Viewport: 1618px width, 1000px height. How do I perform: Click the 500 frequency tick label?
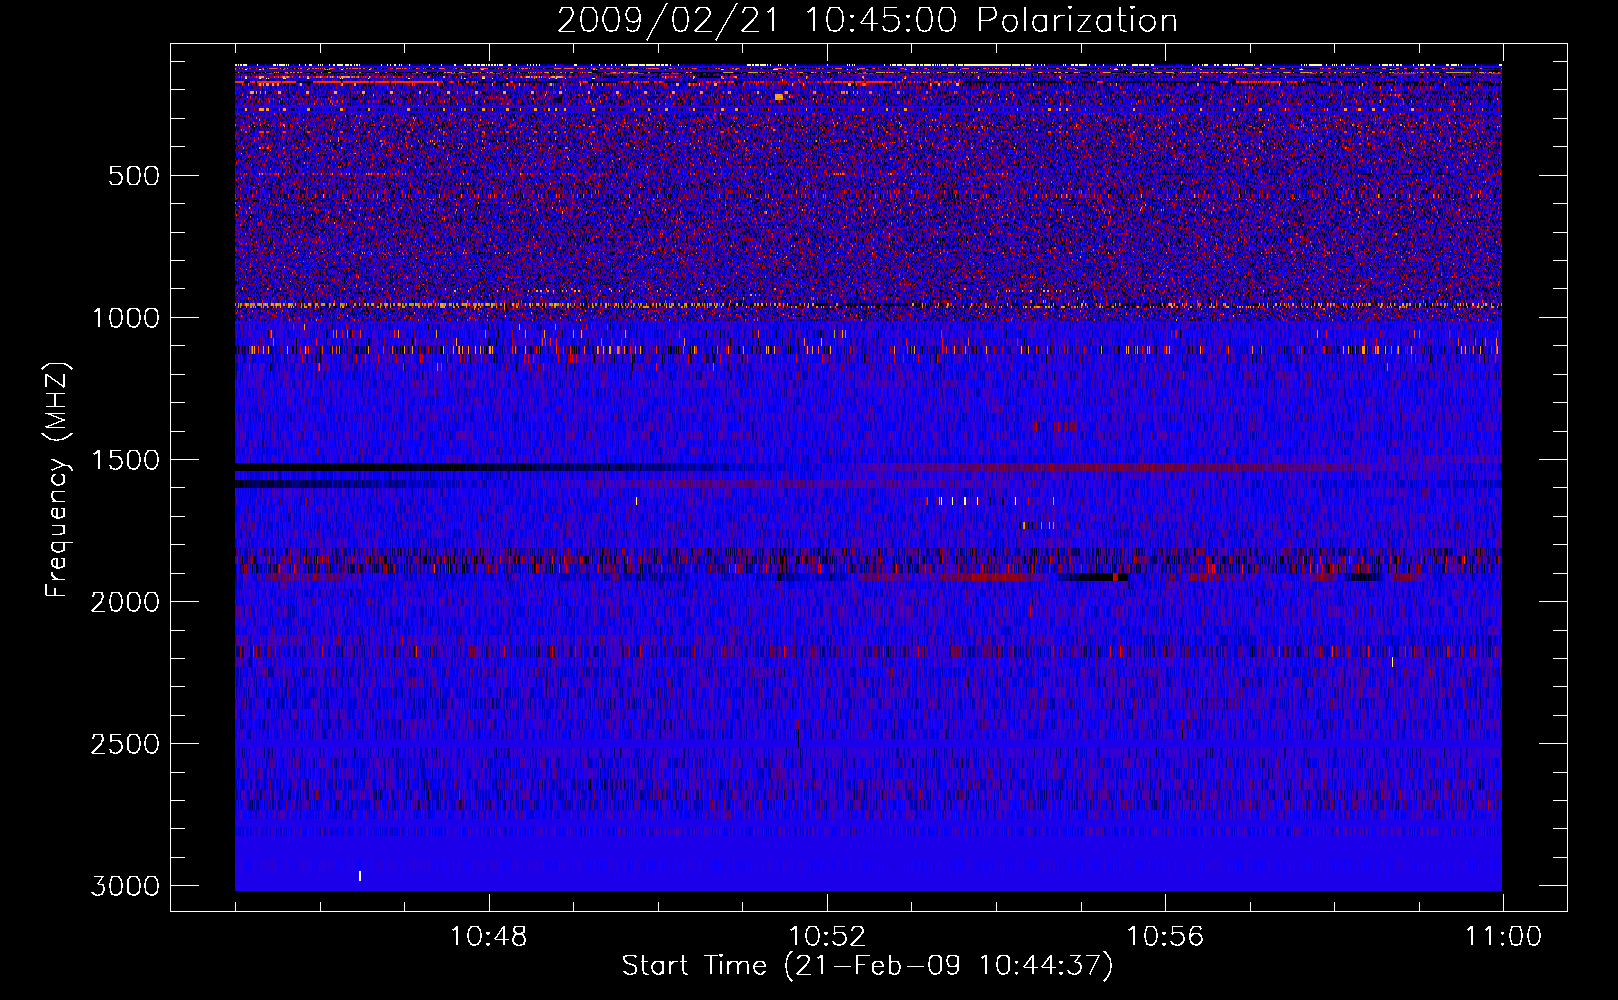tap(134, 176)
